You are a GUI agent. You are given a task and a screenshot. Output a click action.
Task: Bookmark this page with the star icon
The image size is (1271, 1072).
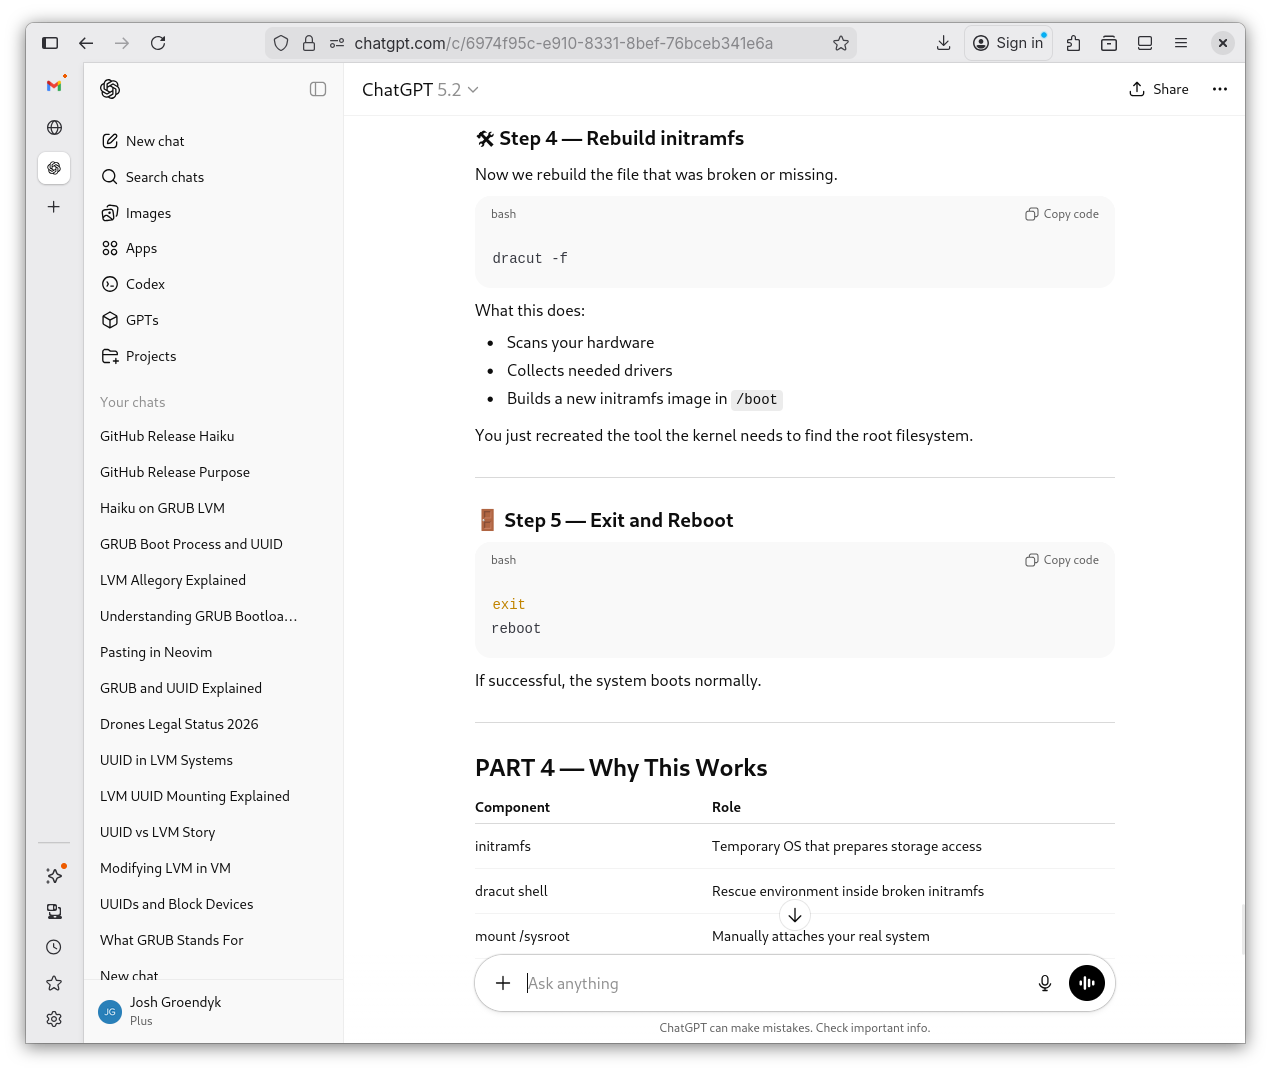tap(840, 43)
